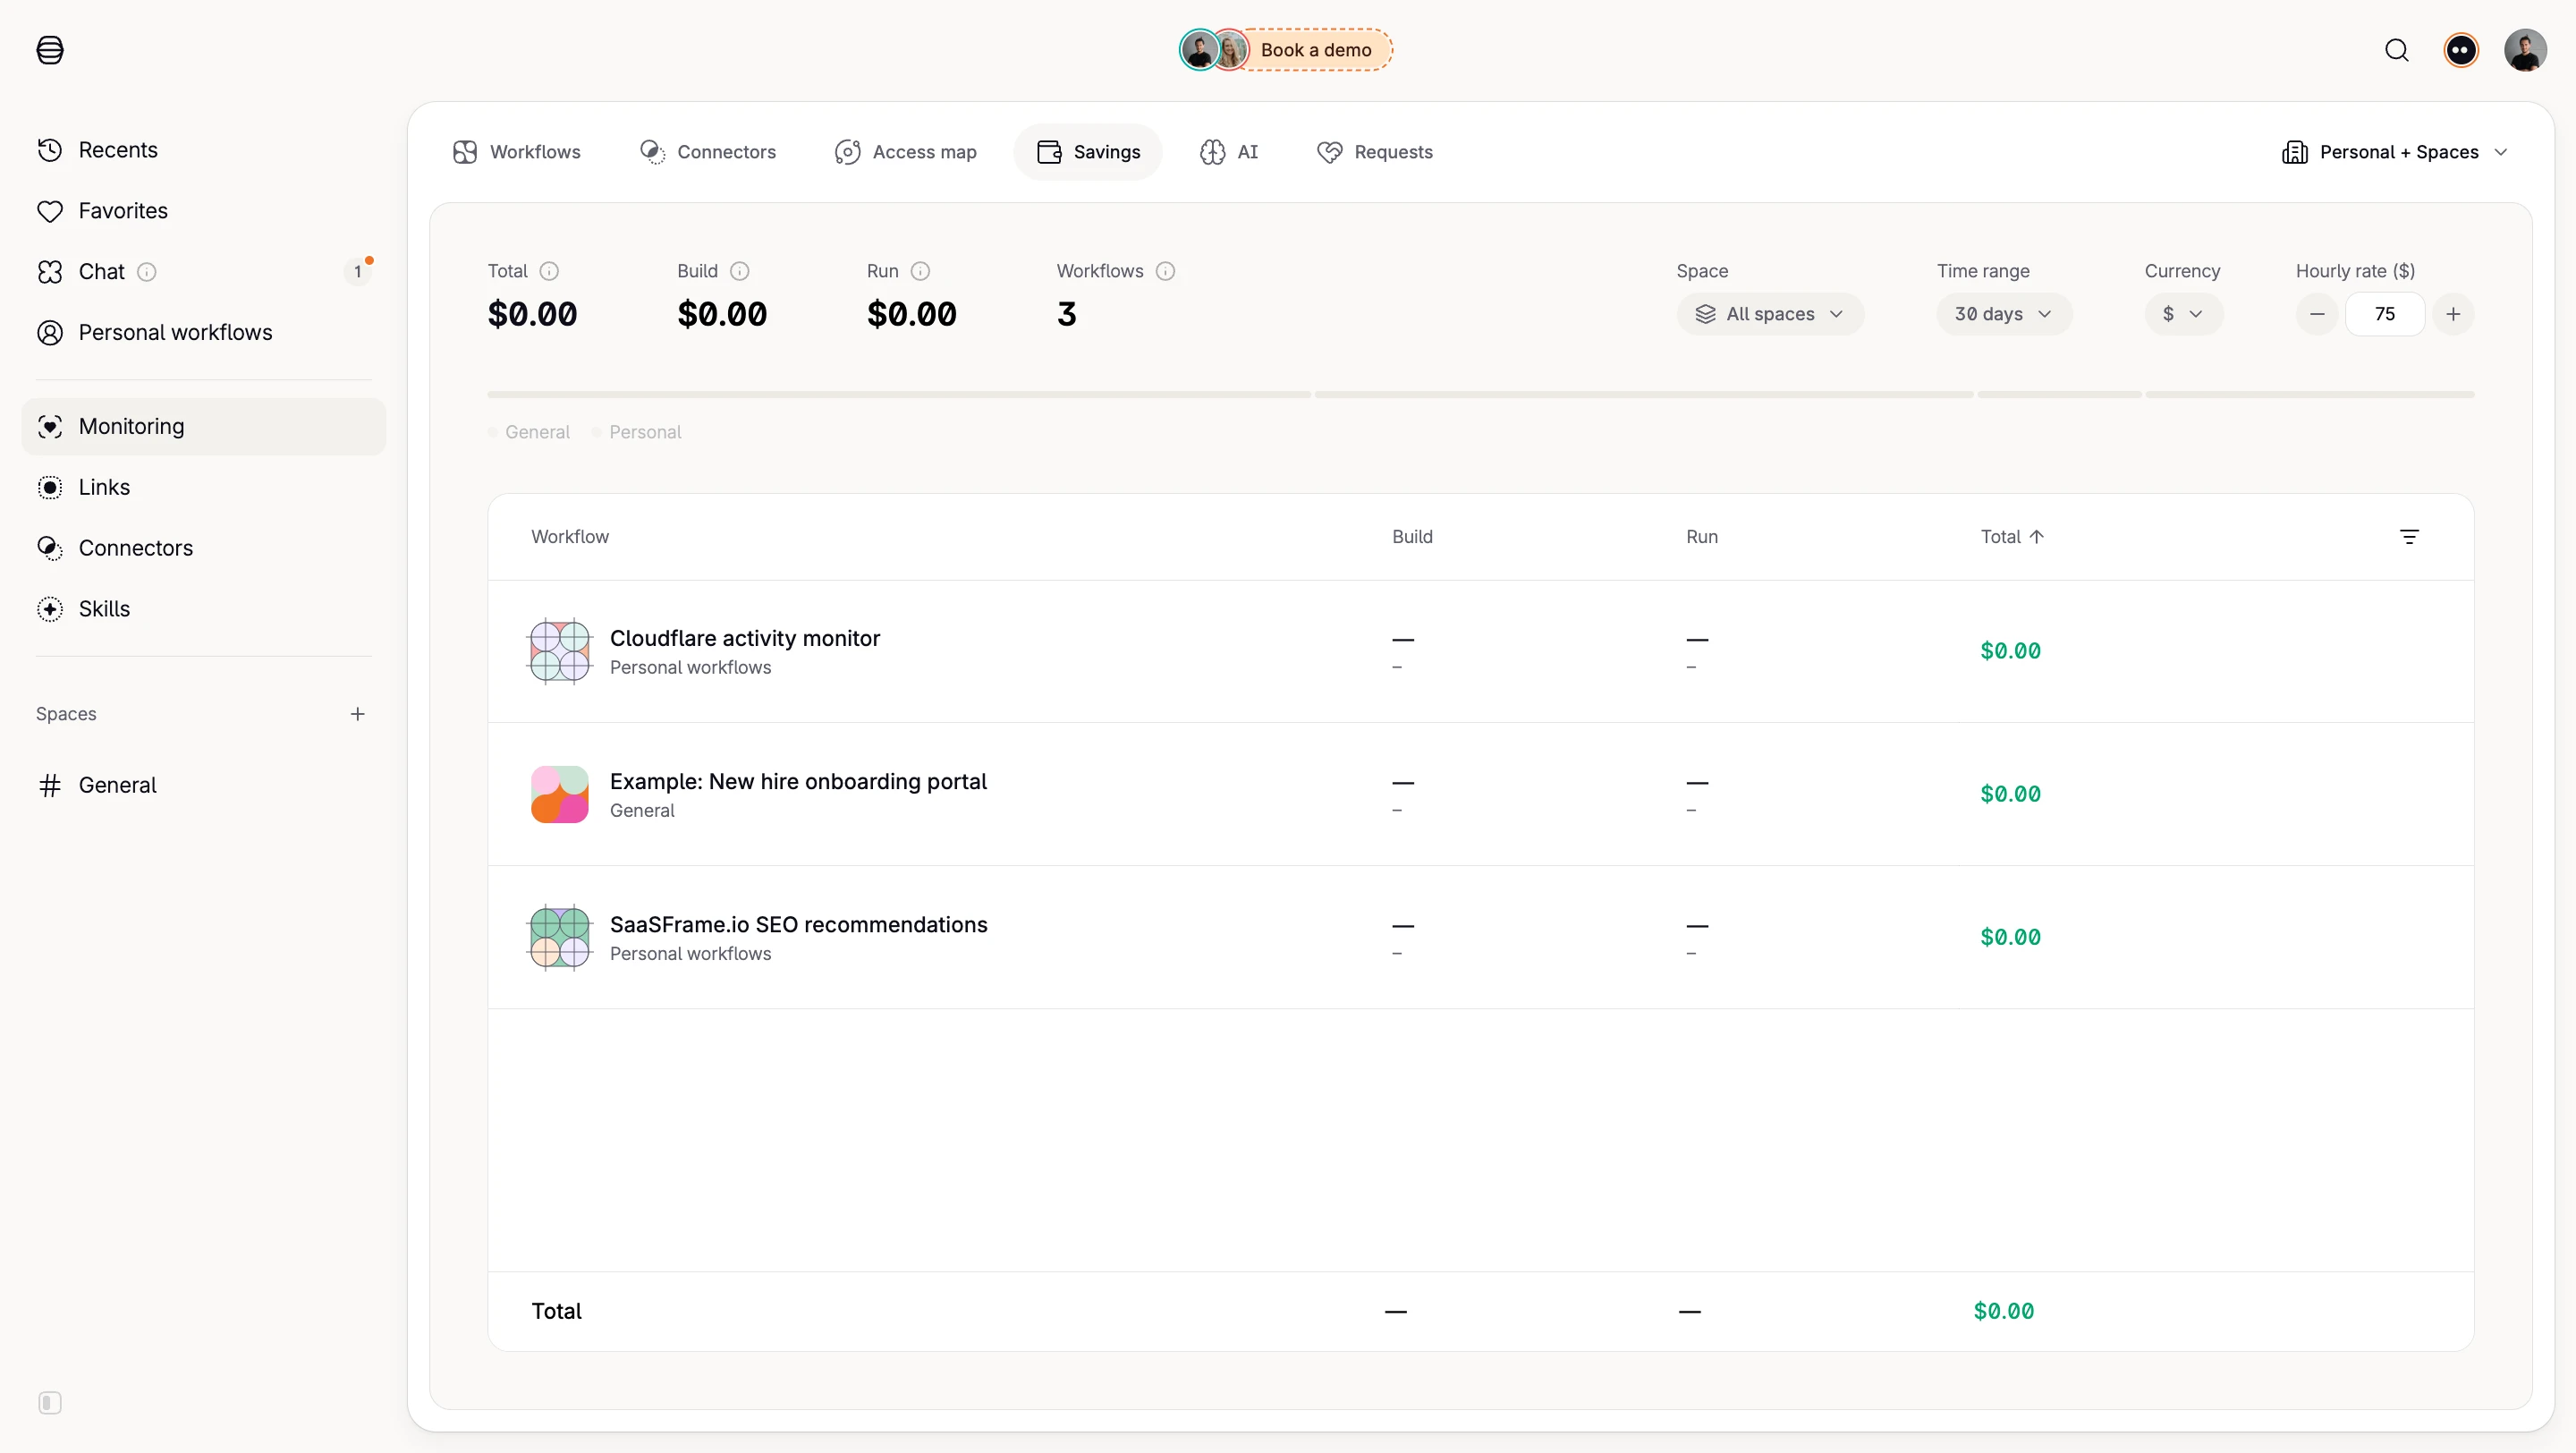Image resolution: width=2576 pixels, height=1453 pixels.
Task: Open Favorites in the sidebar
Action: tap(203, 211)
